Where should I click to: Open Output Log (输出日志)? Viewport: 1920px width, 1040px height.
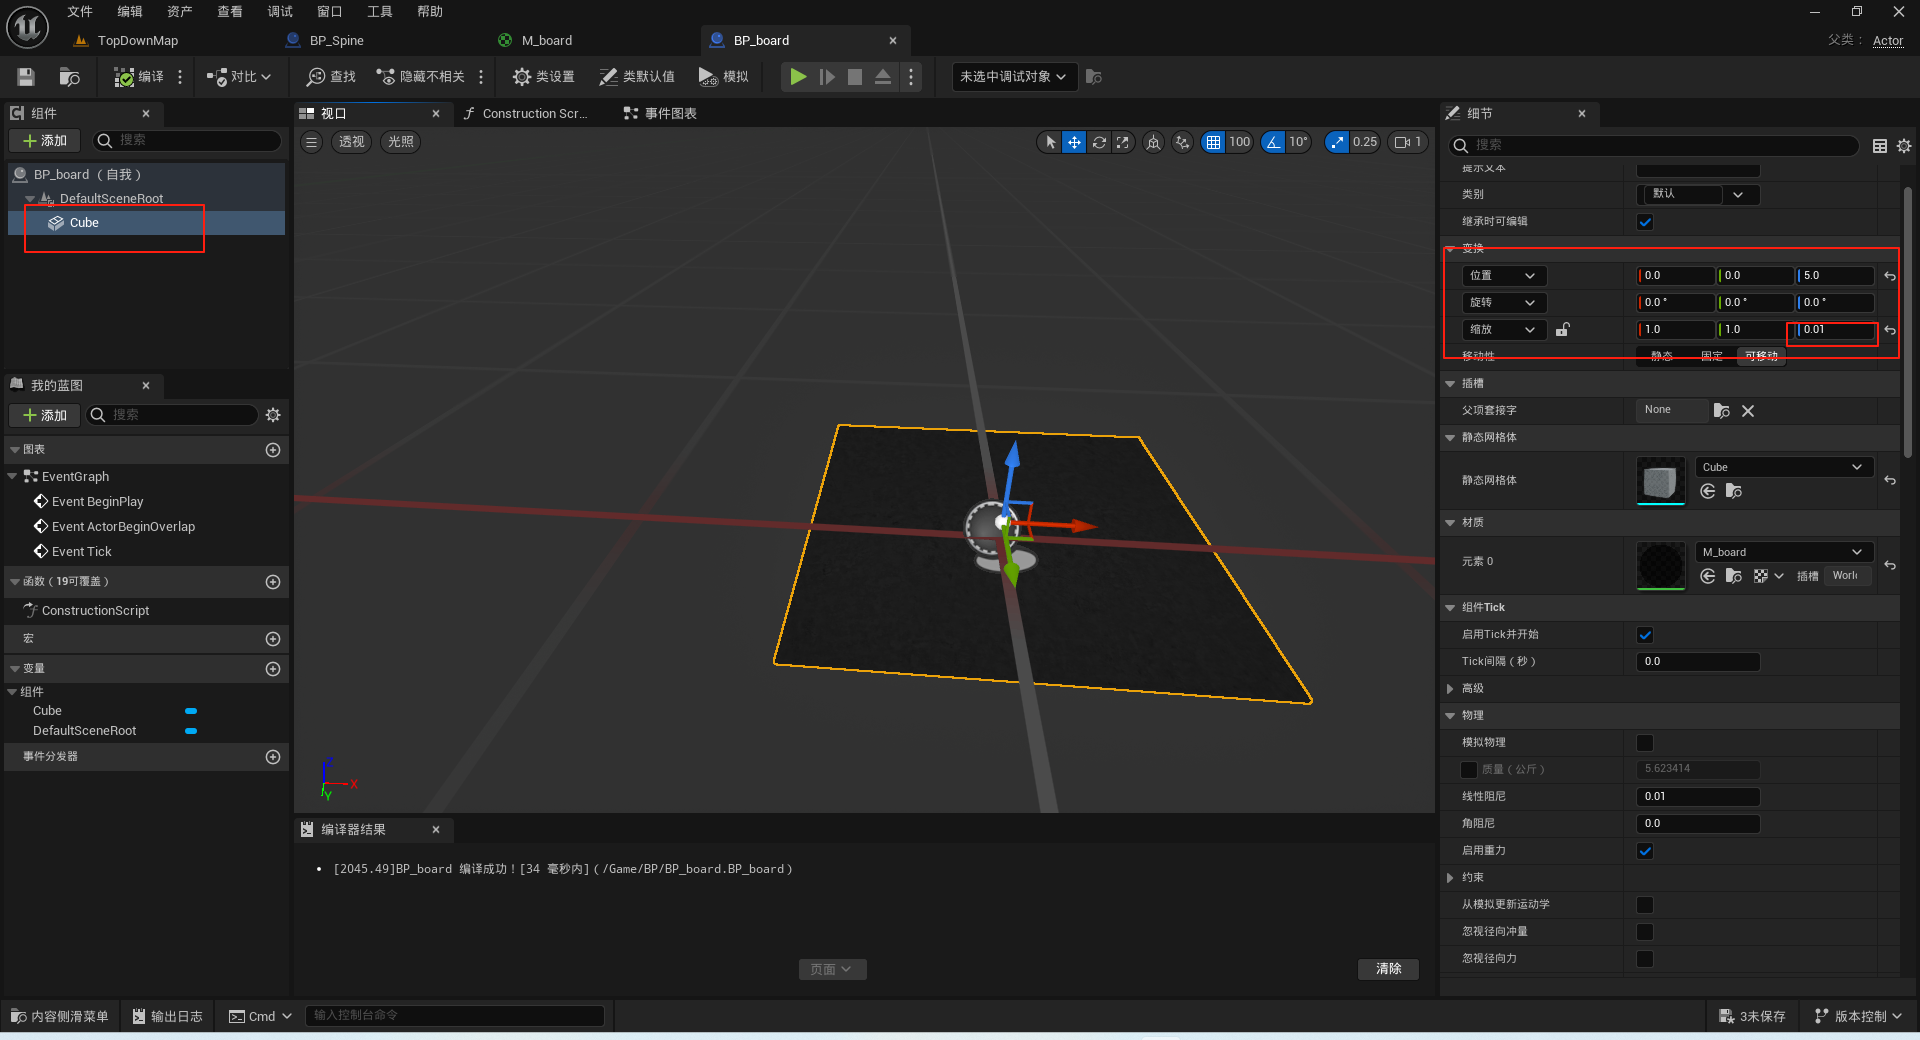[x=168, y=1016]
